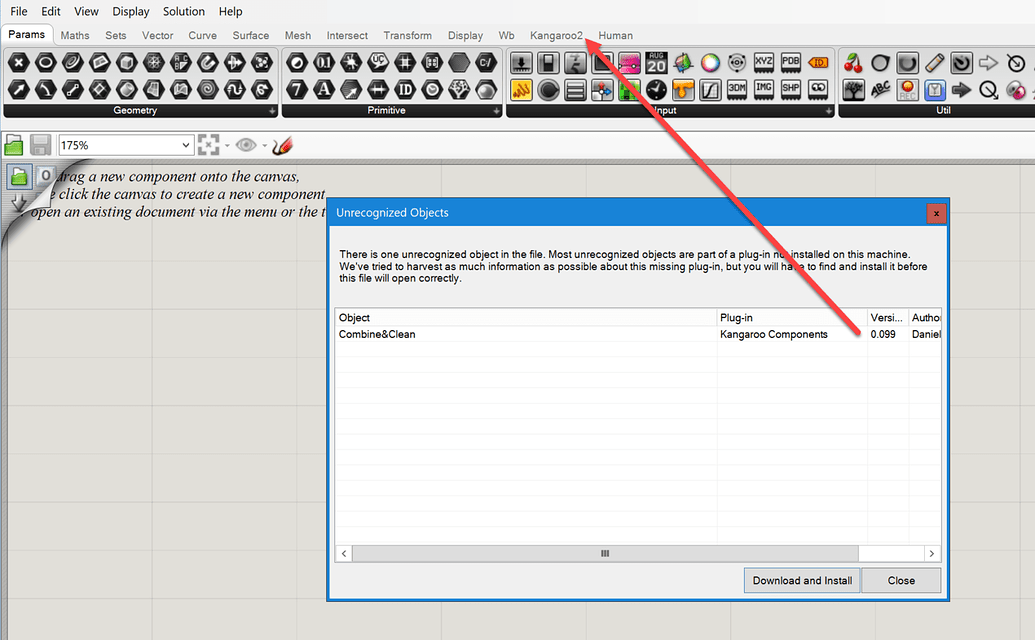
Task: Select the Import SHP icon
Action: pos(791,89)
